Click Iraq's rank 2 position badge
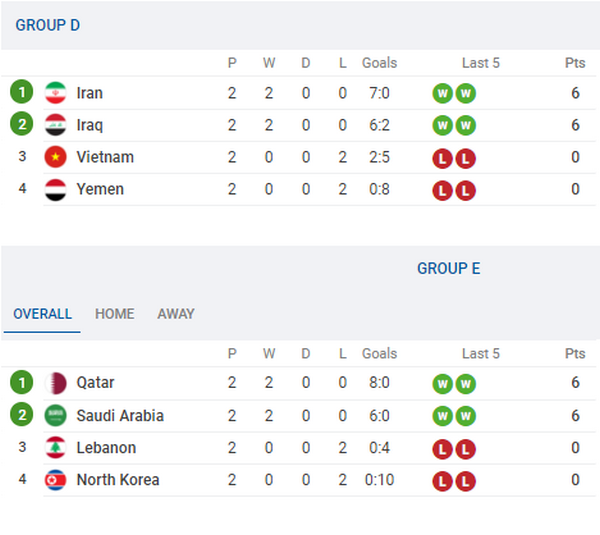 [22, 124]
